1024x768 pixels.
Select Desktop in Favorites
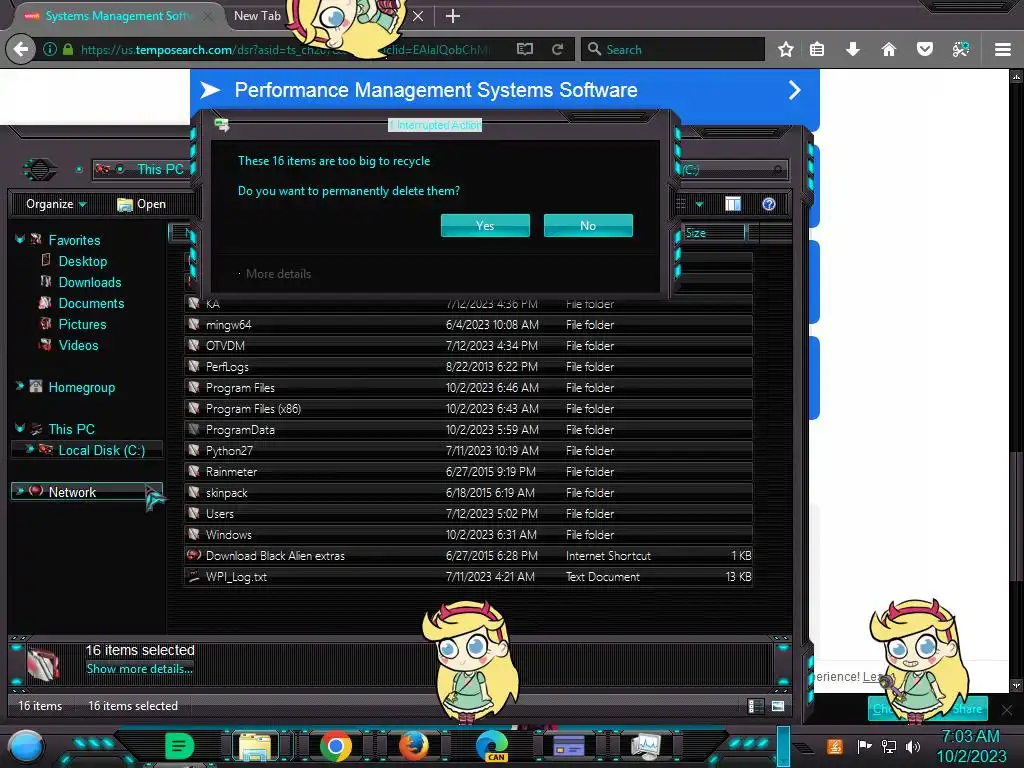(82, 261)
